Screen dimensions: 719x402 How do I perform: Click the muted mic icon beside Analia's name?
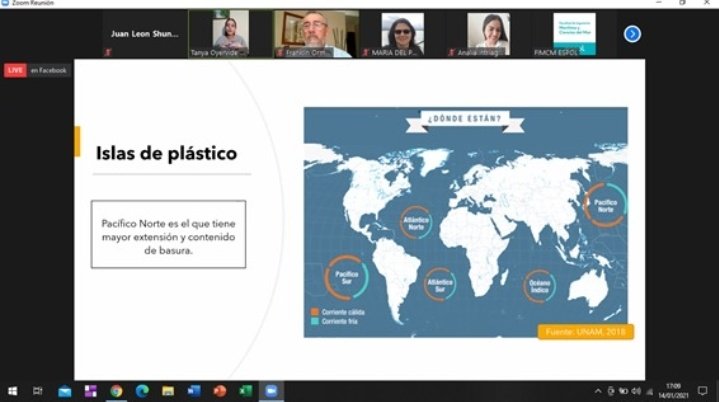tap(451, 53)
